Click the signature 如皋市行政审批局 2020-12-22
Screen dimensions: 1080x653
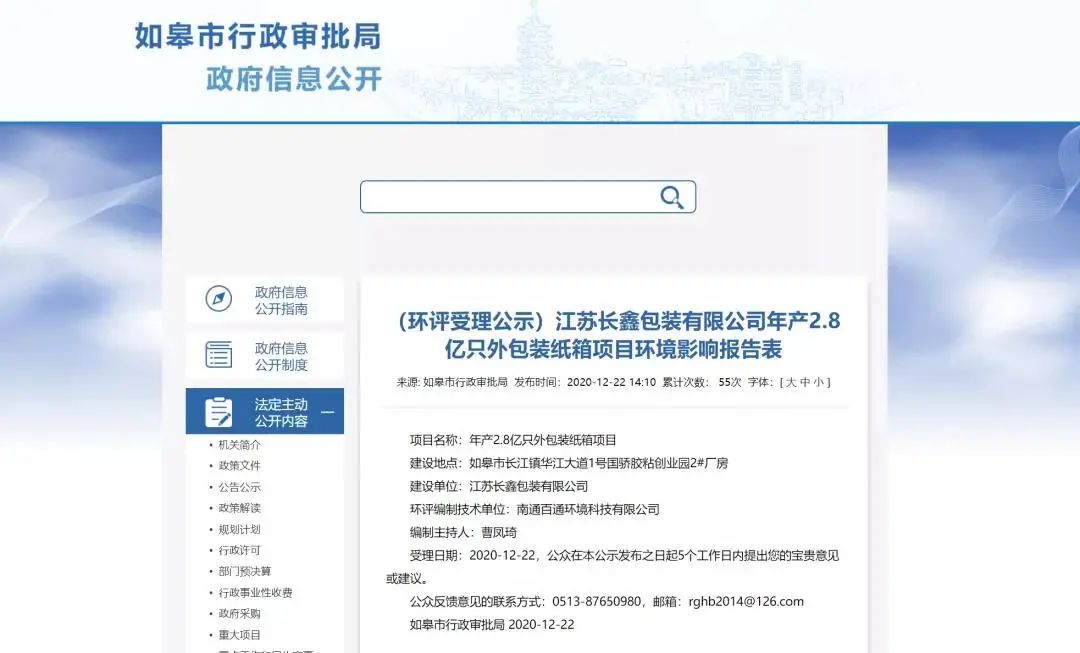click(492, 625)
